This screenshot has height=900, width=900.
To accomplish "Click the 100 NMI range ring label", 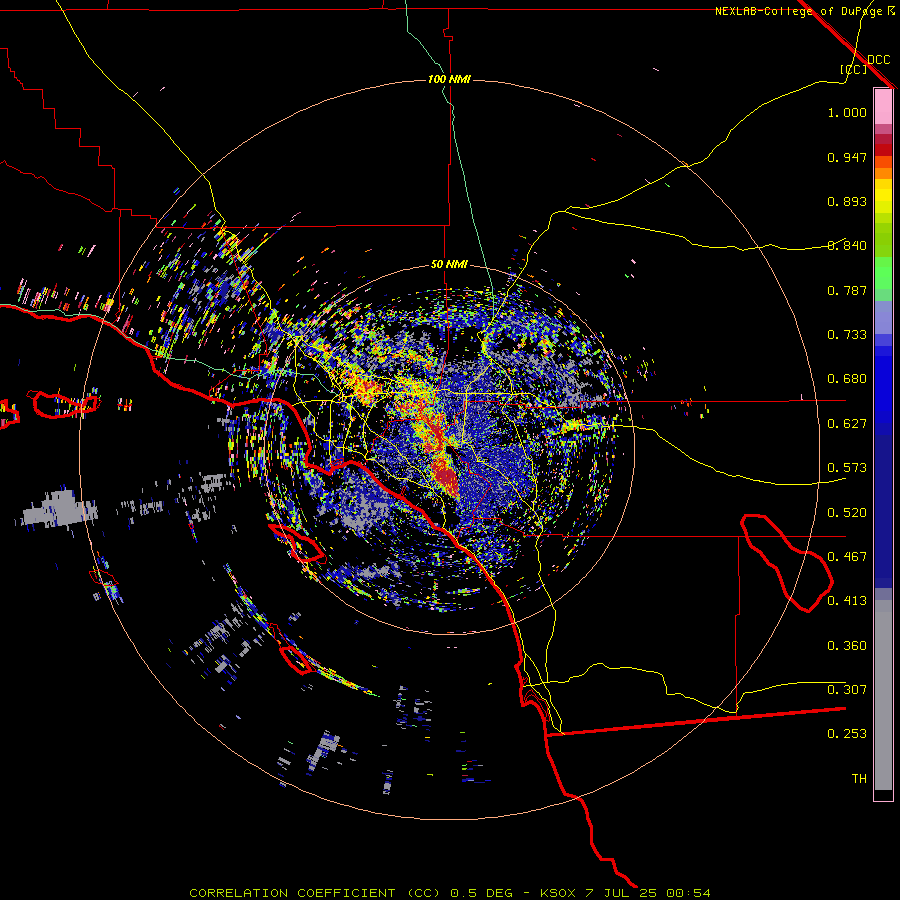I will coord(449,79).
